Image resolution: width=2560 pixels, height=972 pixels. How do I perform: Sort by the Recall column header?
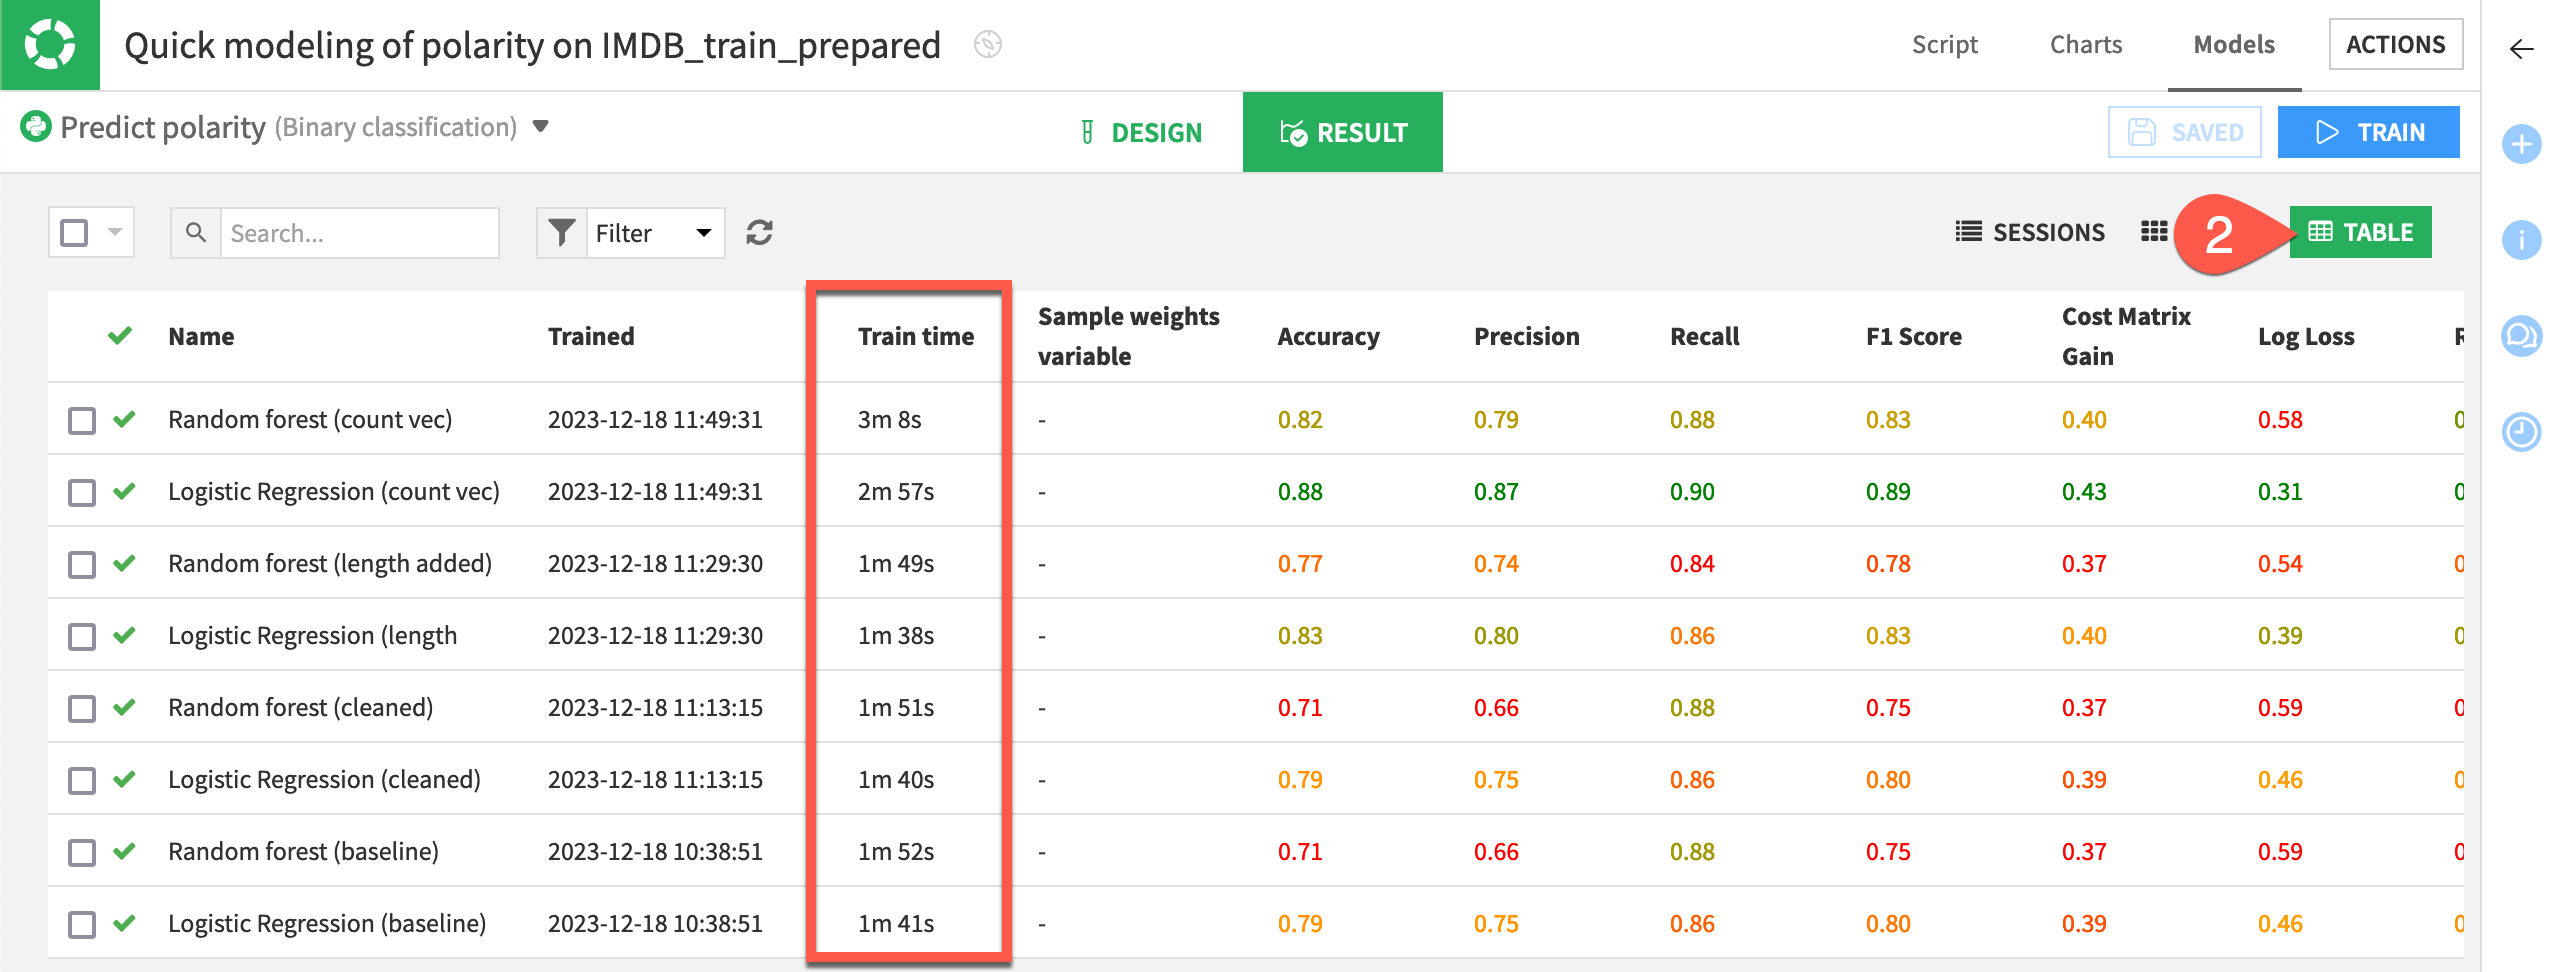click(x=1704, y=336)
